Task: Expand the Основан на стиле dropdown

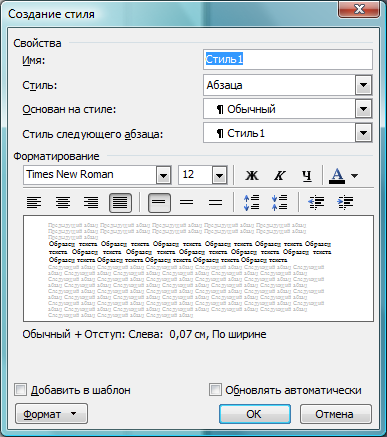Action: point(363,109)
